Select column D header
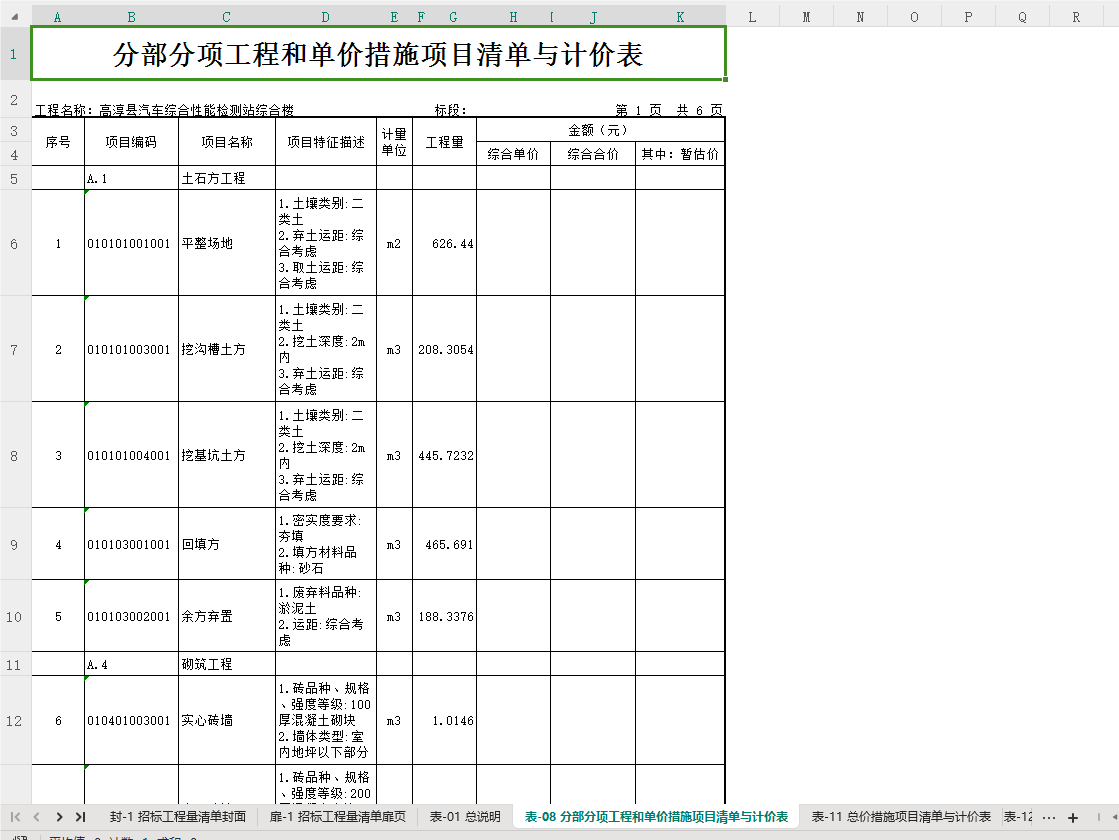 point(325,17)
